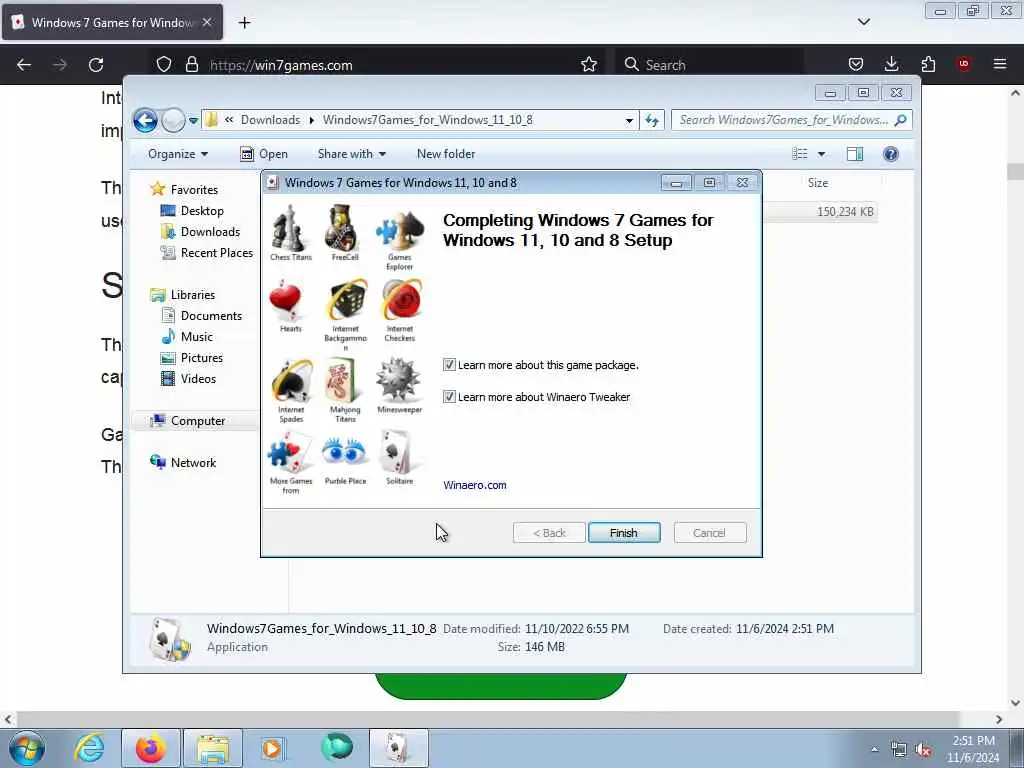Expand the Explorer address bar dropdown
The height and width of the screenshot is (768, 1024).
(629, 120)
